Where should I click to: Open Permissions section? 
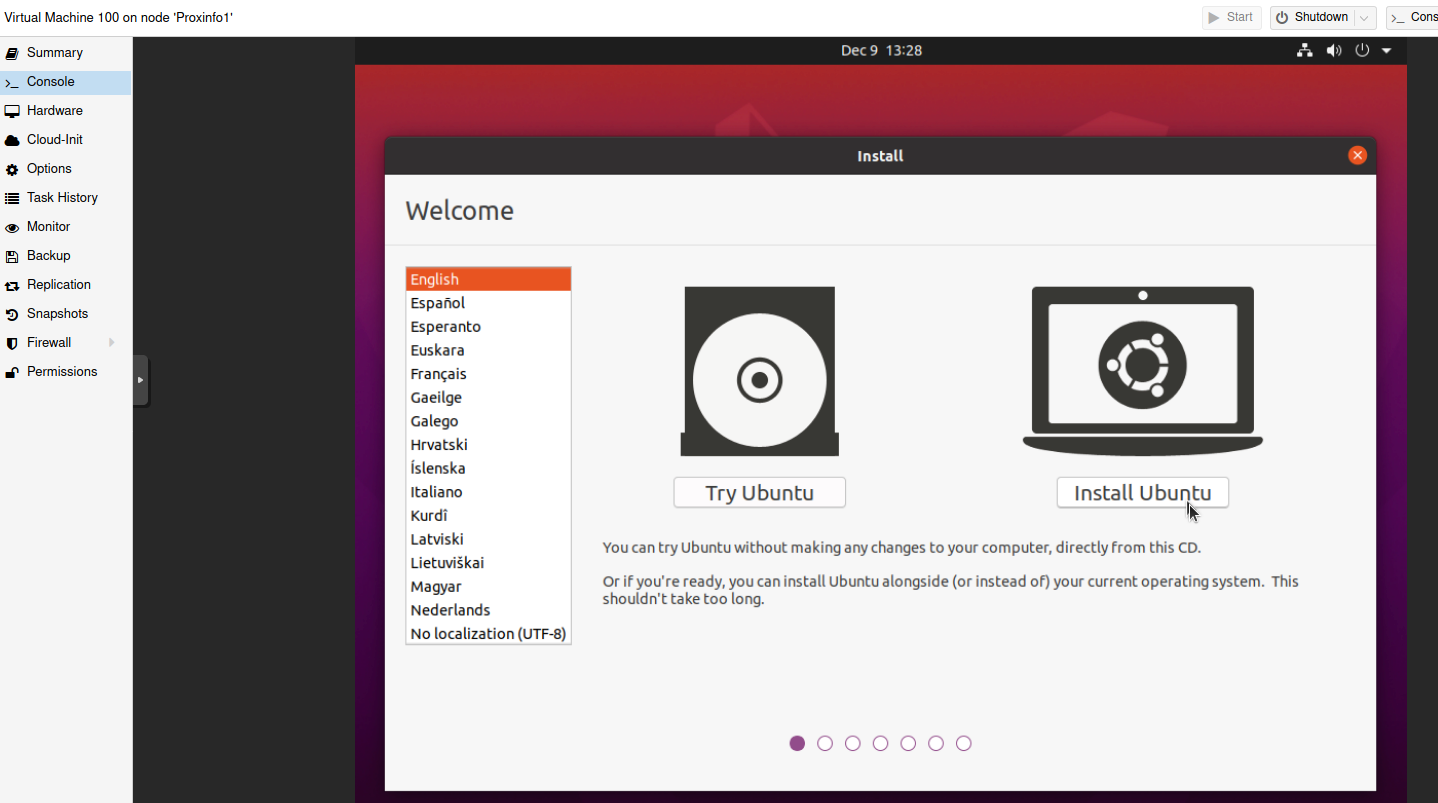tap(65, 372)
